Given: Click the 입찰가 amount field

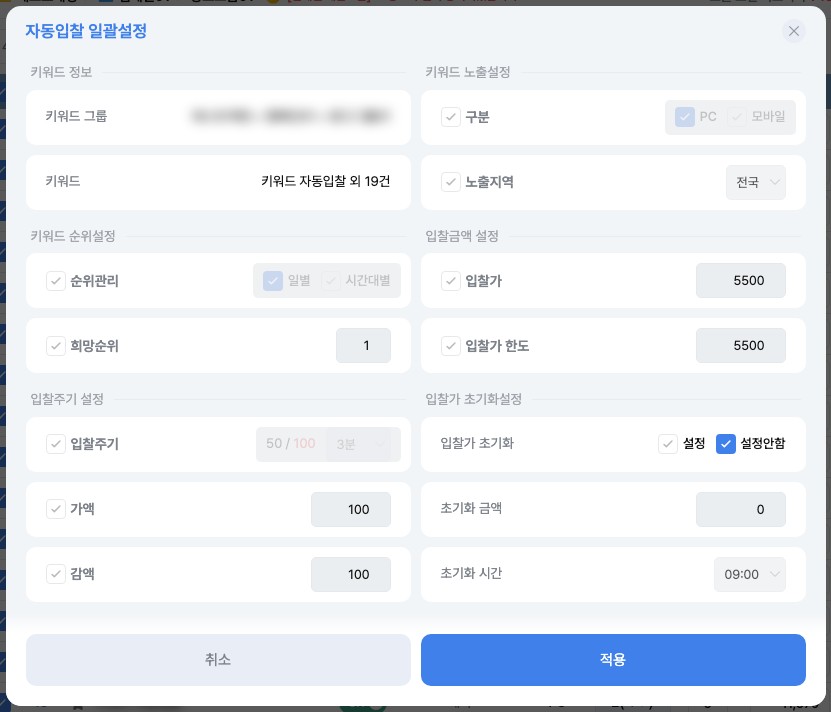Looking at the screenshot, I should 740,281.
